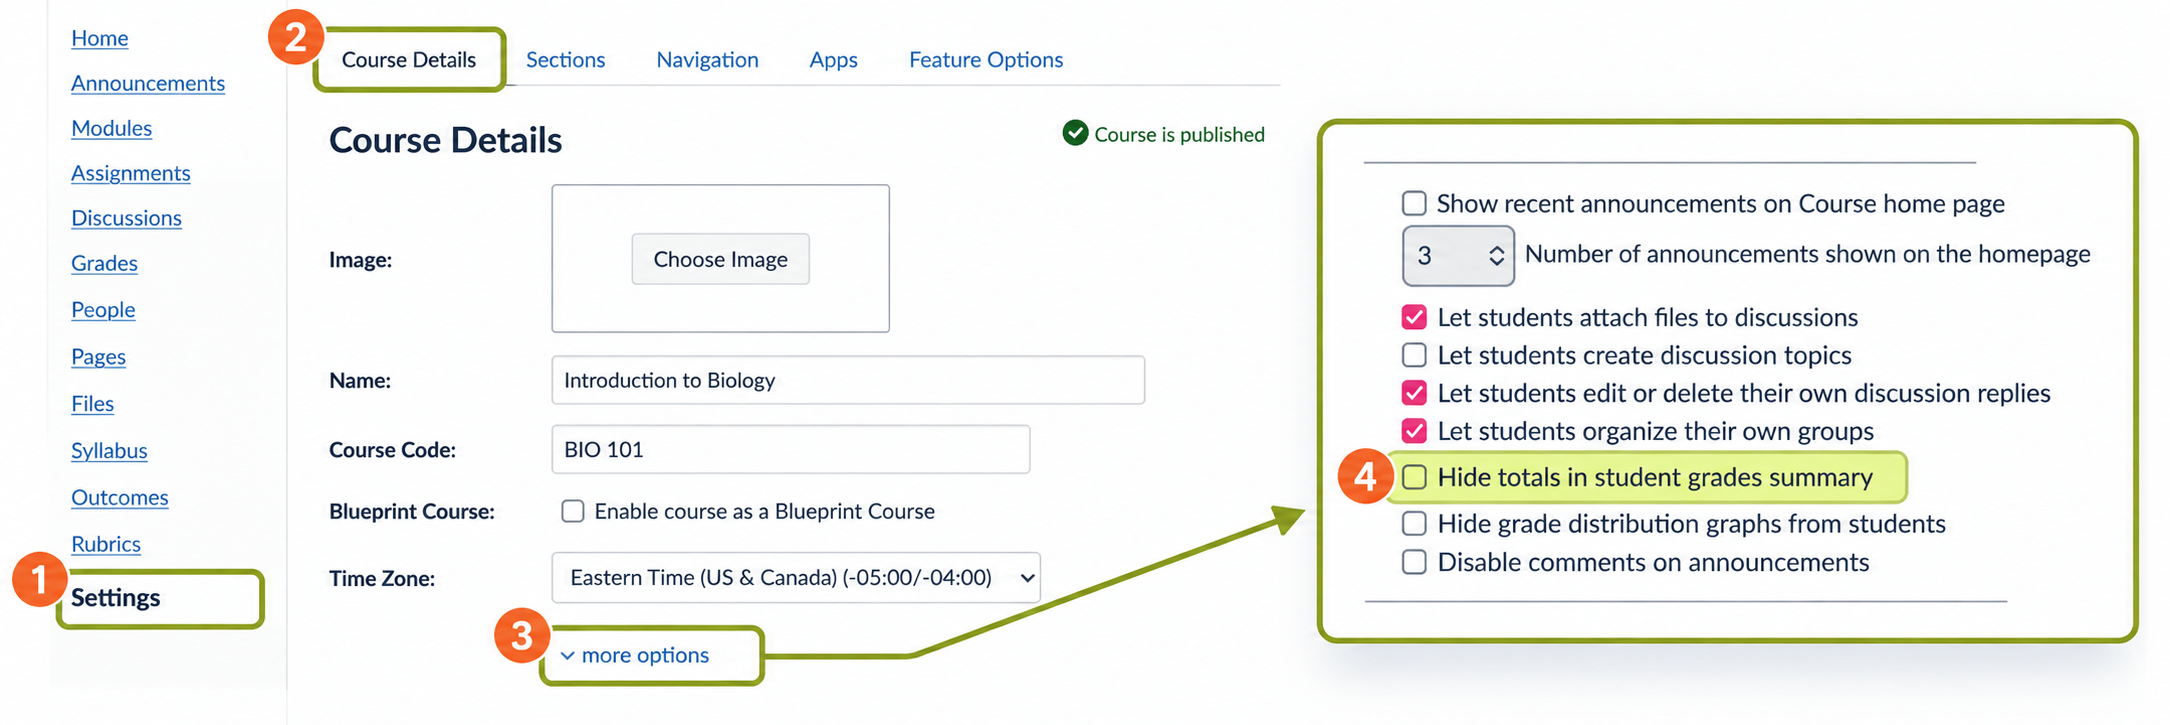2170x725 pixels.
Task: Open the Navigation tab
Action: [707, 60]
